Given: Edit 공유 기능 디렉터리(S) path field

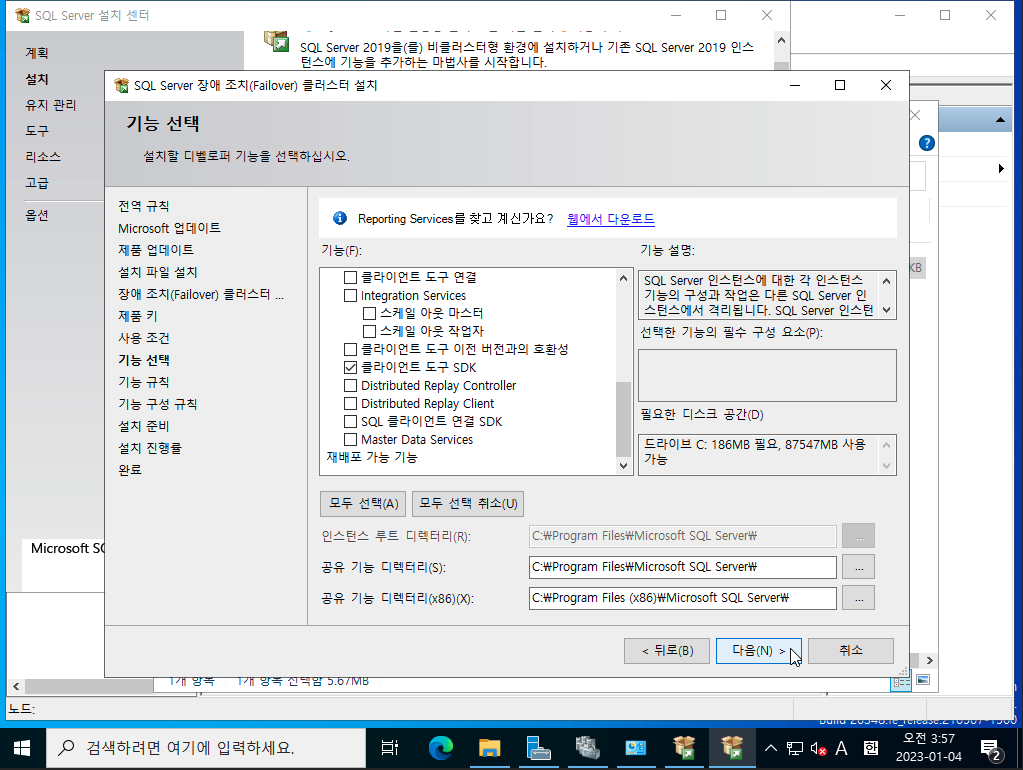Looking at the screenshot, I should (682, 567).
